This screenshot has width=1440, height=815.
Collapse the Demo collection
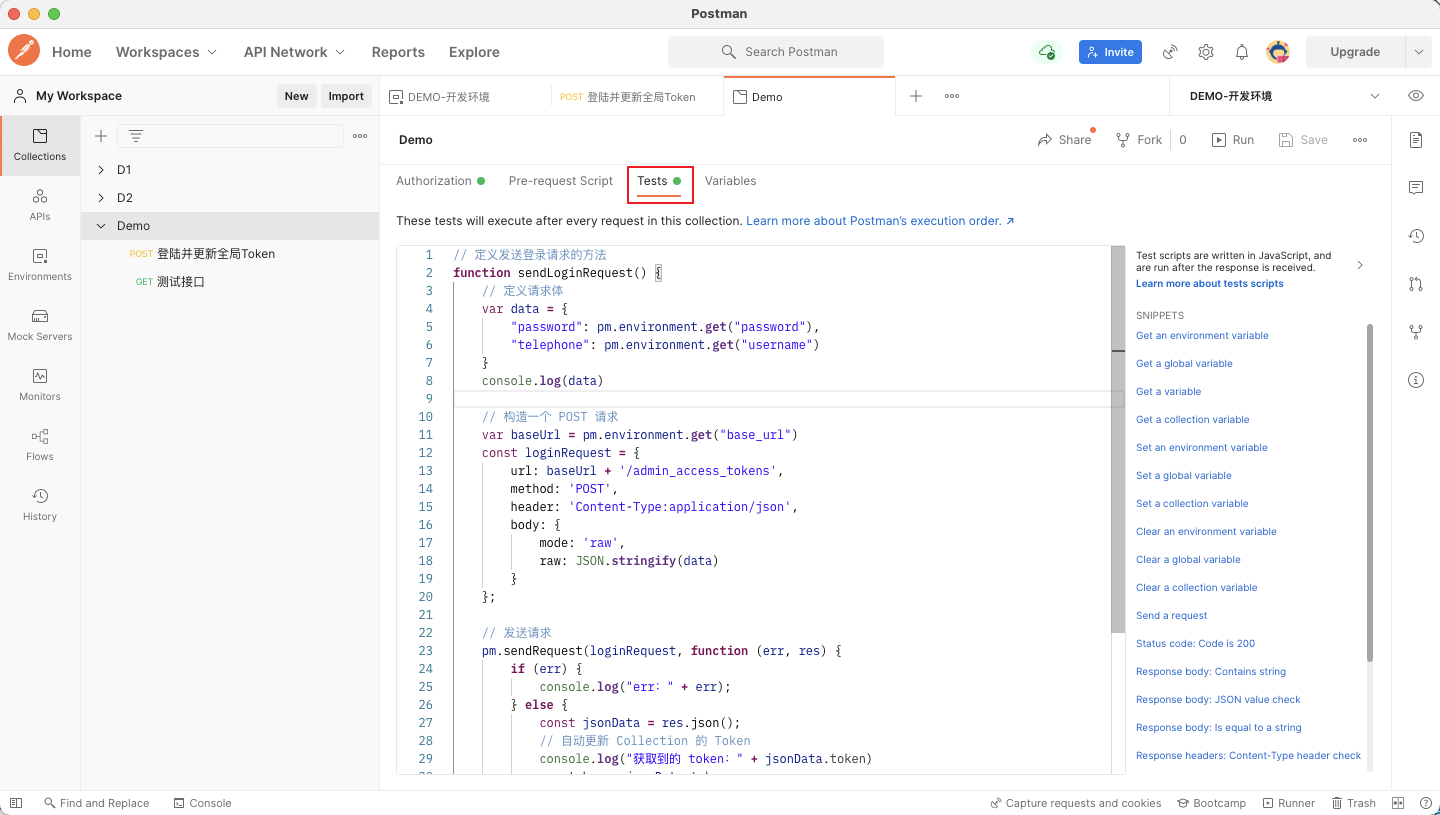click(x=101, y=226)
